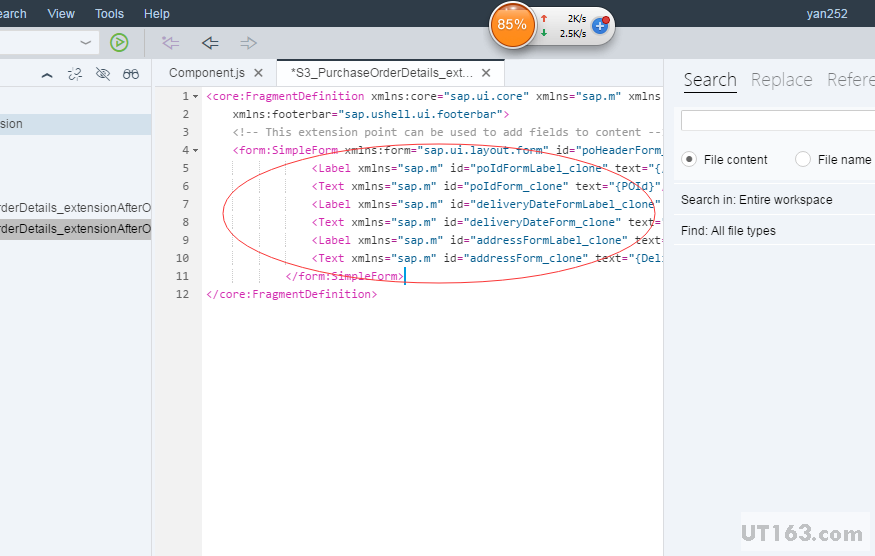
Task: Click the yan252 user name
Action: (826, 14)
